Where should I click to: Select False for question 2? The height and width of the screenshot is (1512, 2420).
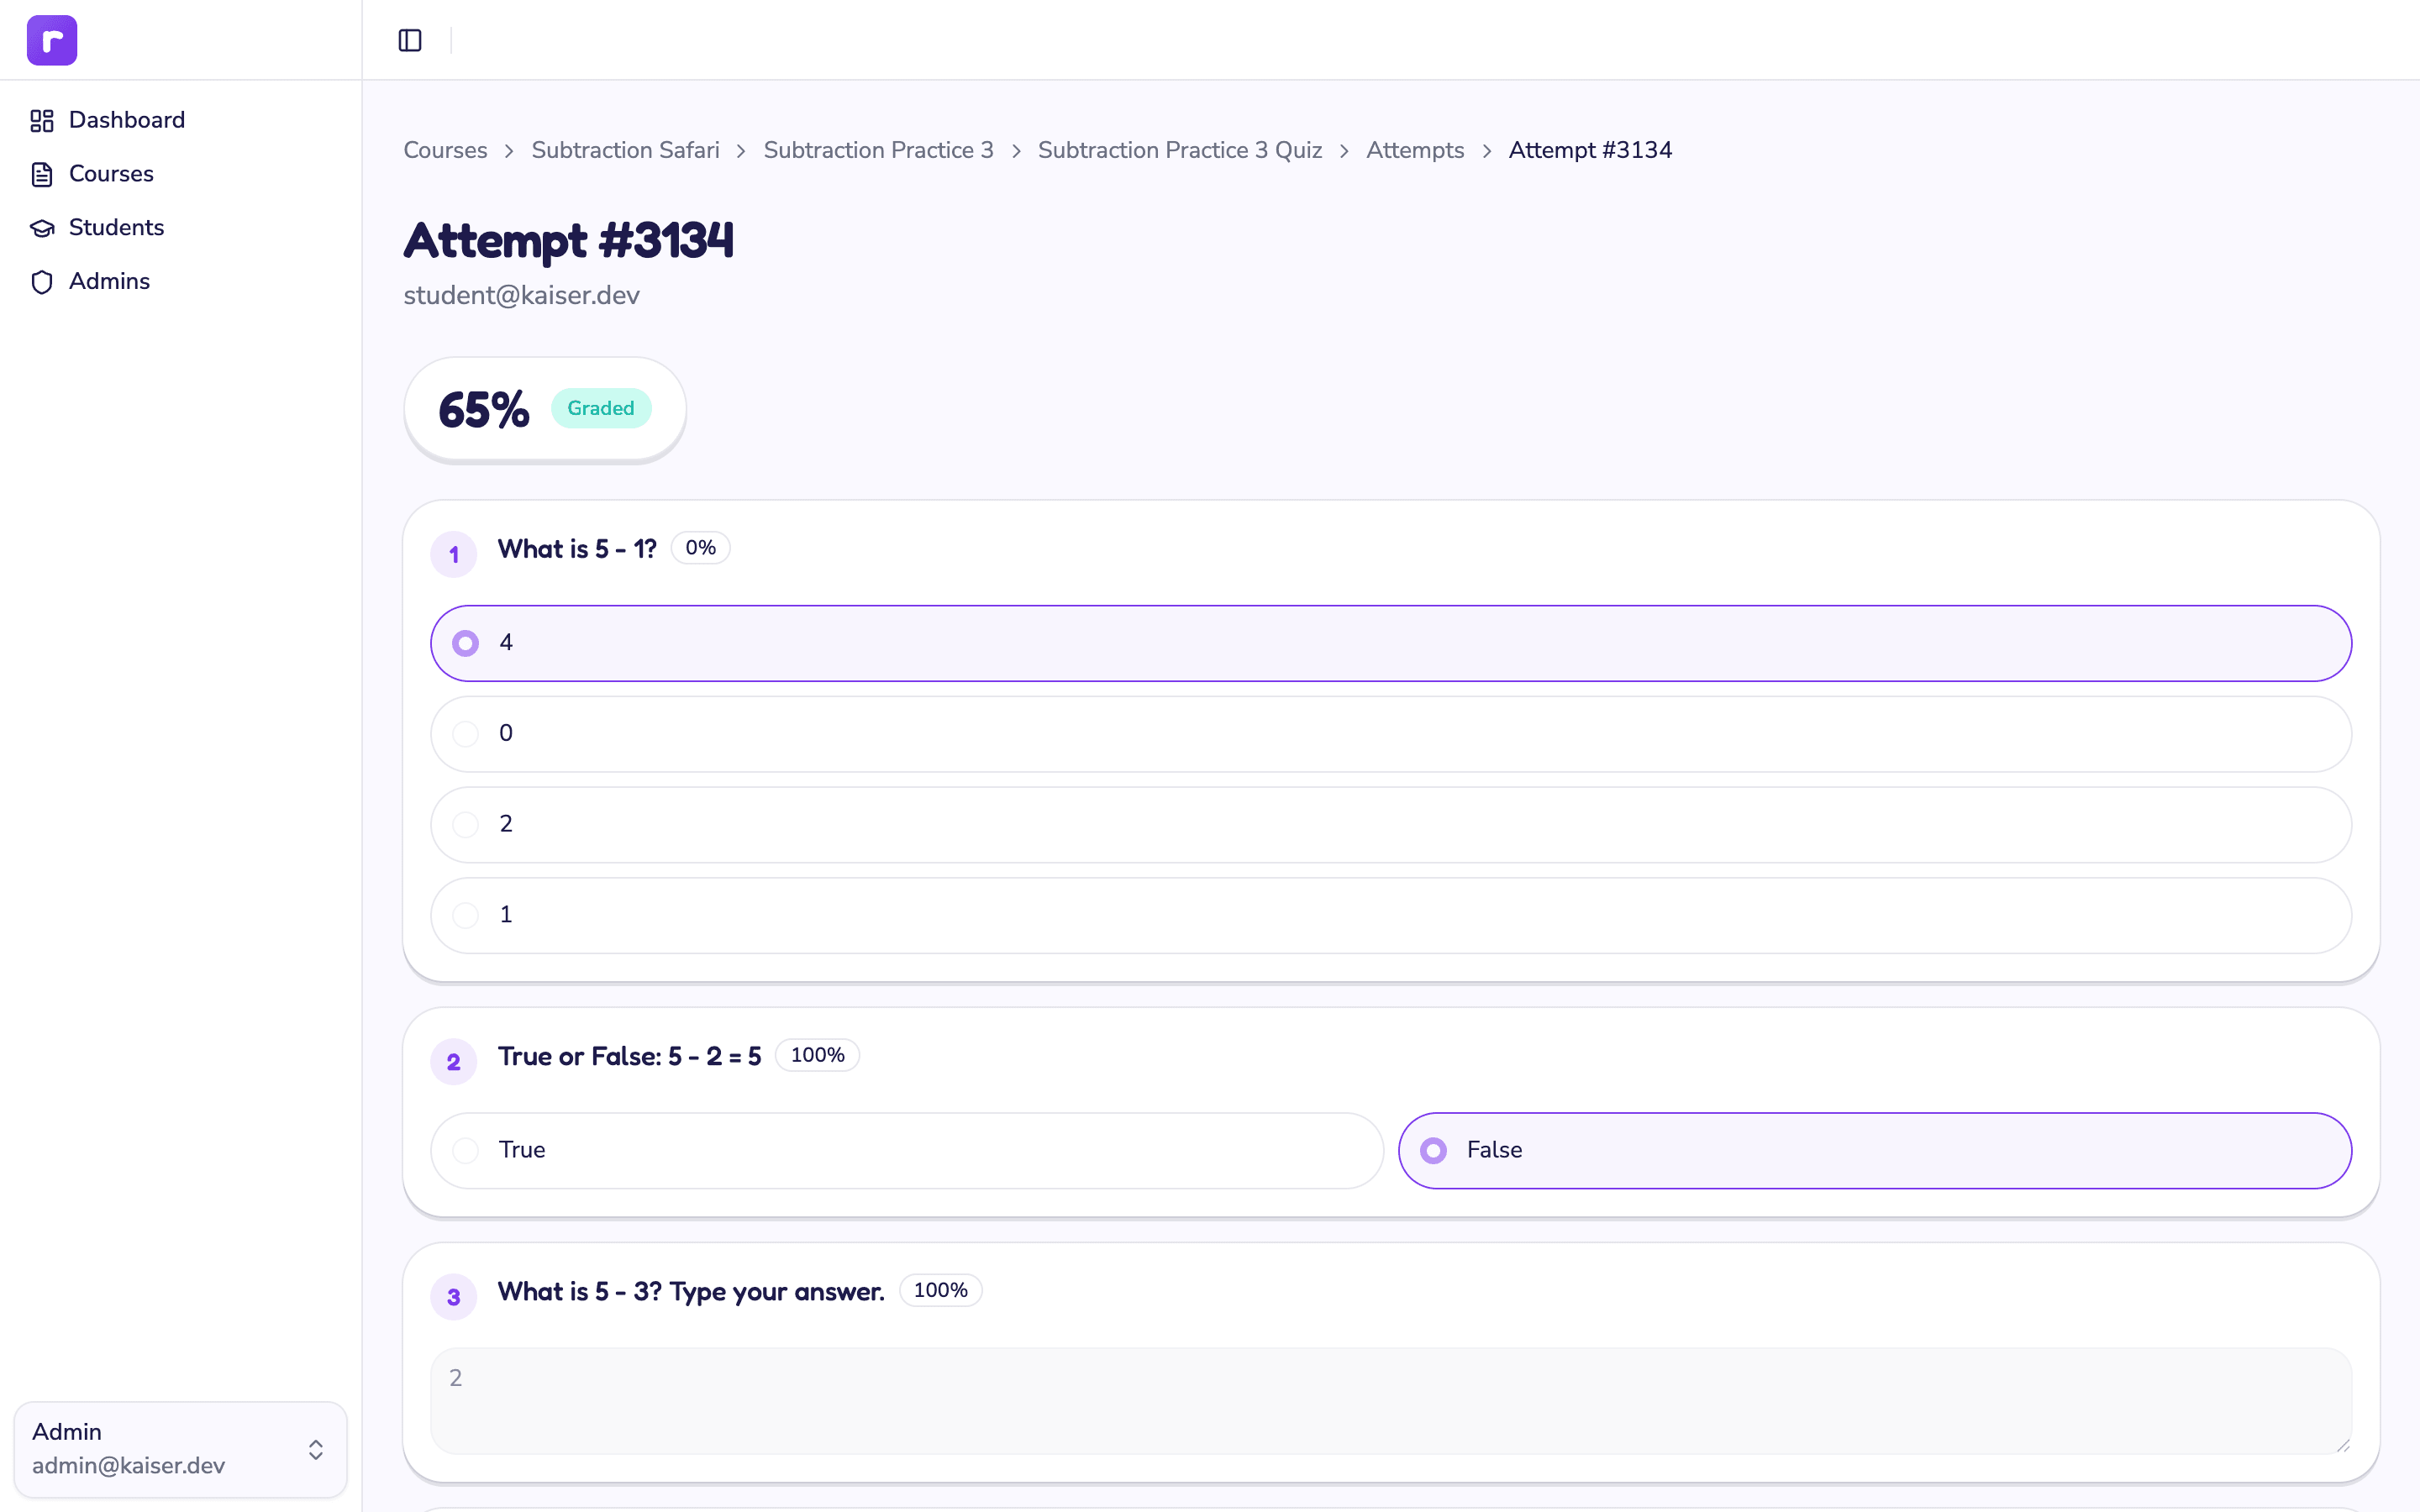[x=1875, y=1150]
